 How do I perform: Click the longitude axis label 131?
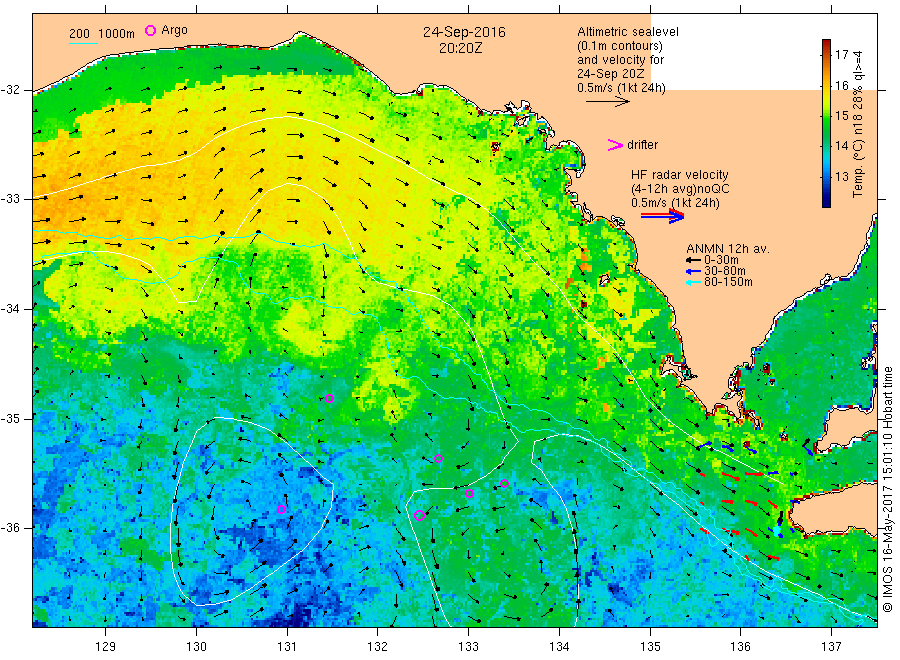click(287, 647)
